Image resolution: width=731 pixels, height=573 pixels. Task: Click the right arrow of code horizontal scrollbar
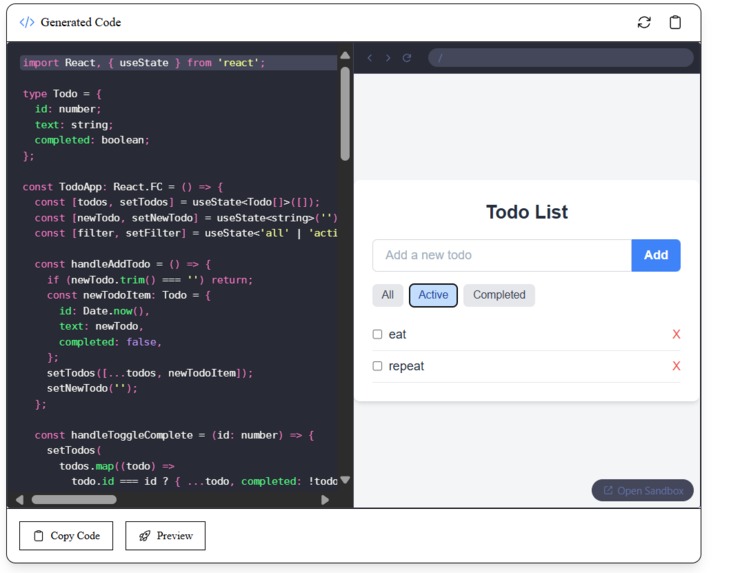325,500
